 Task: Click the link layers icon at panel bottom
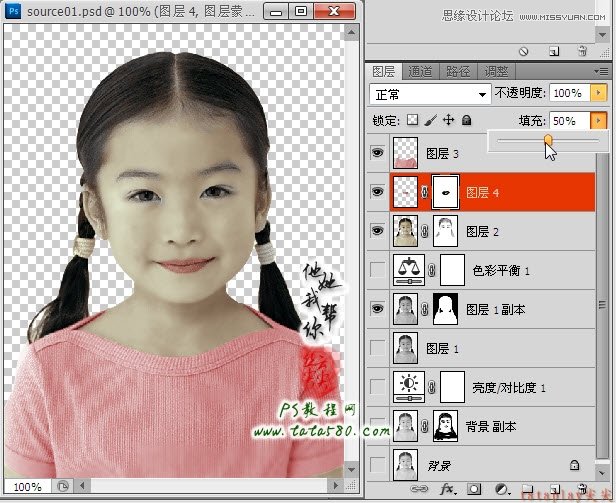point(419,489)
